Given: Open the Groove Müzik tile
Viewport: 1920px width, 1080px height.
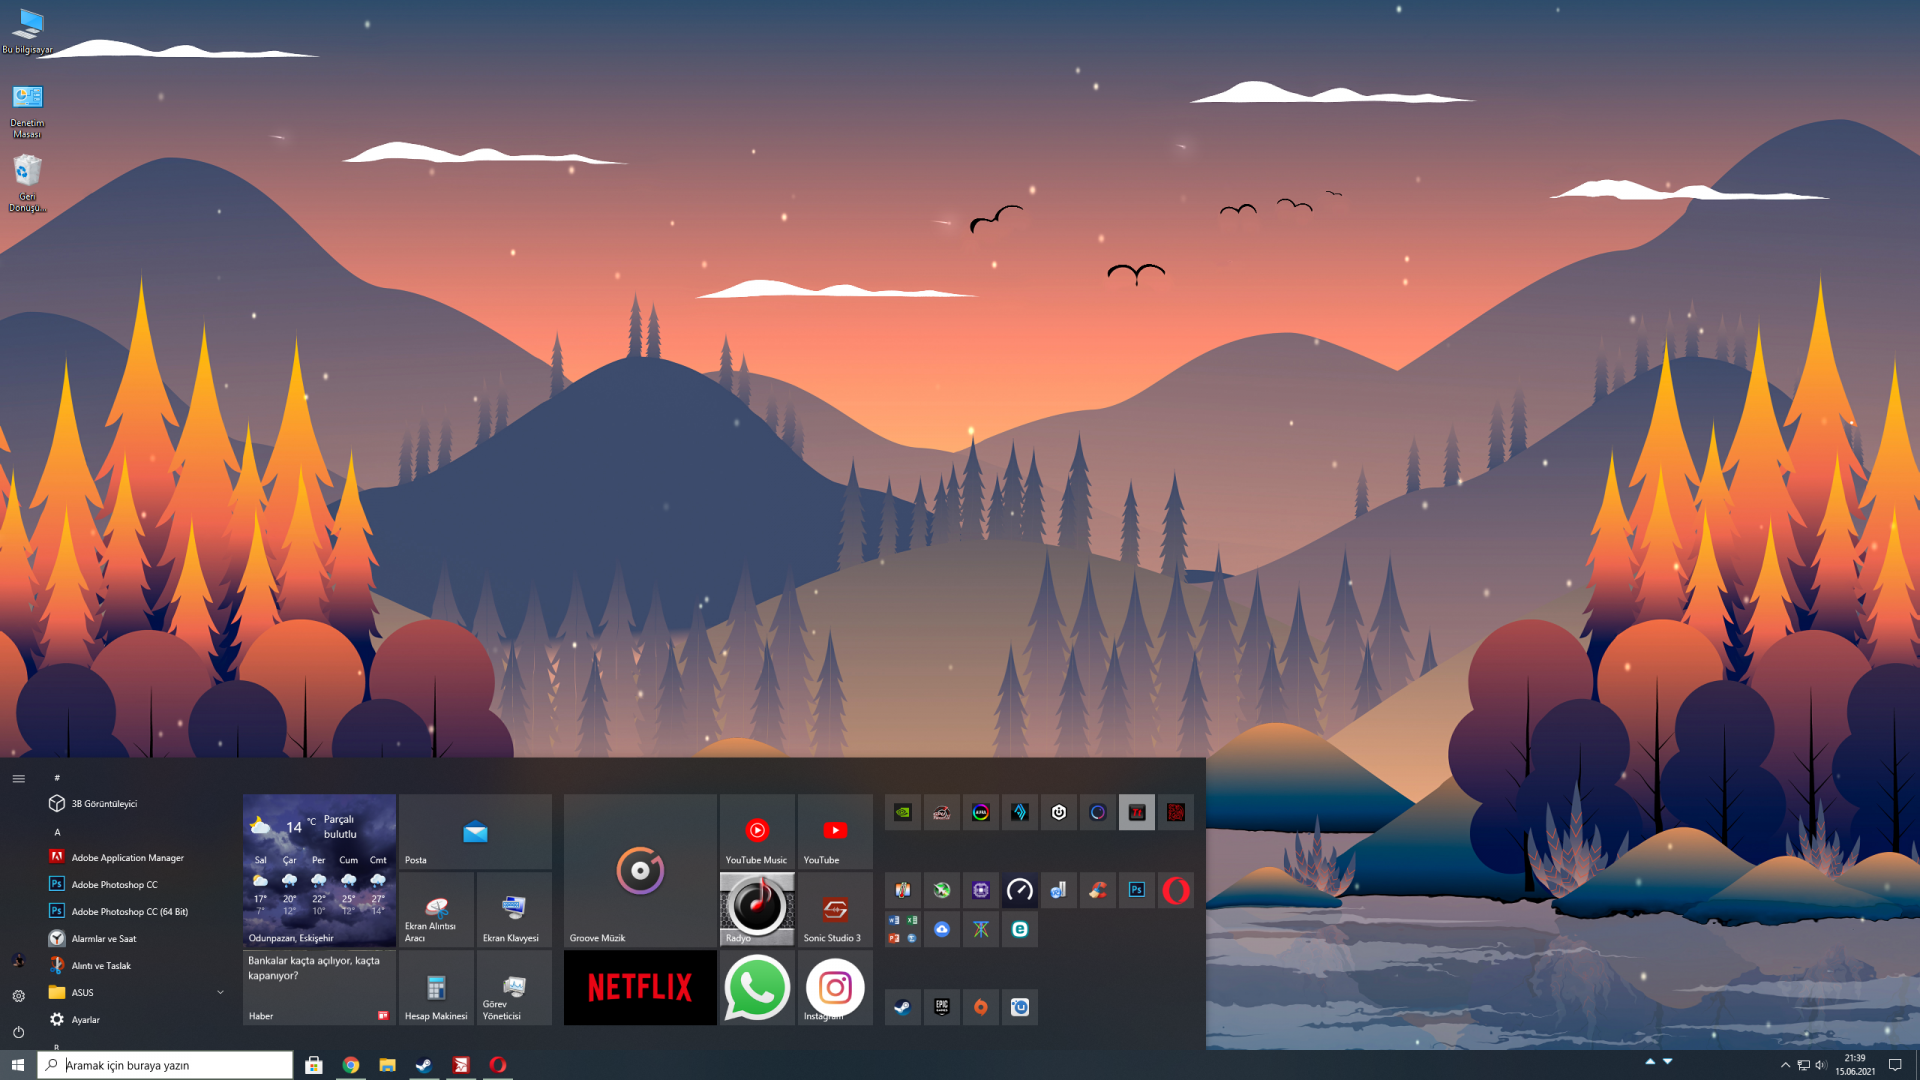Looking at the screenshot, I should coord(640,870).
